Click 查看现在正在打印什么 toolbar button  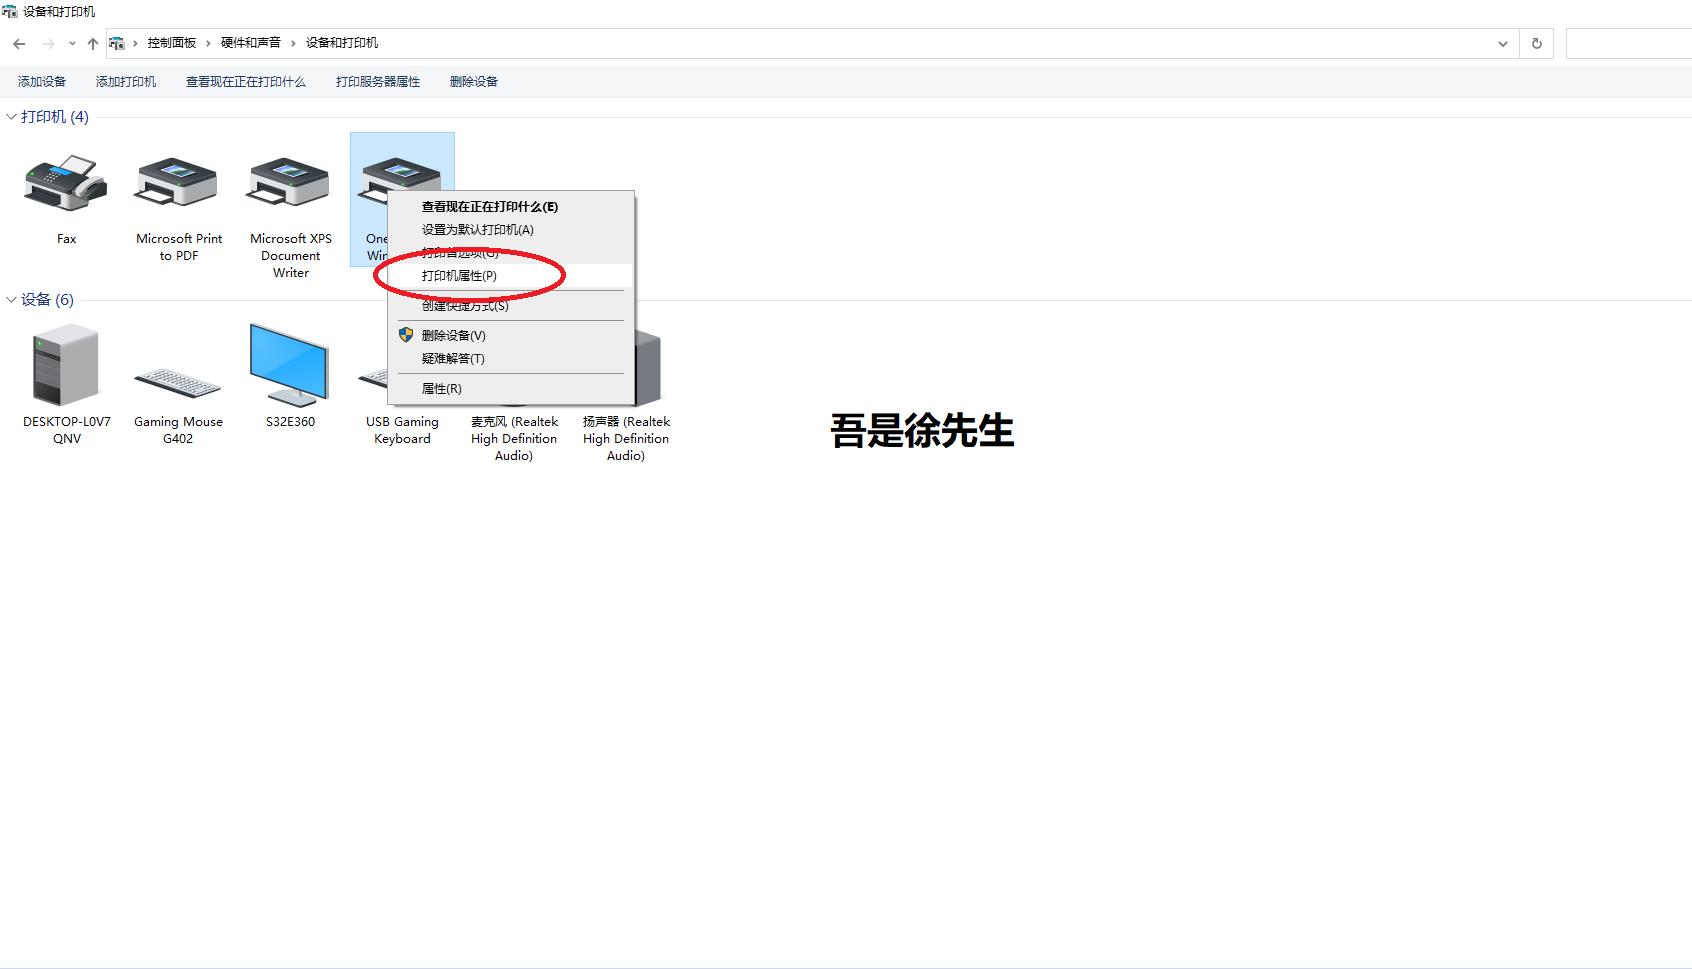(246, 82)
